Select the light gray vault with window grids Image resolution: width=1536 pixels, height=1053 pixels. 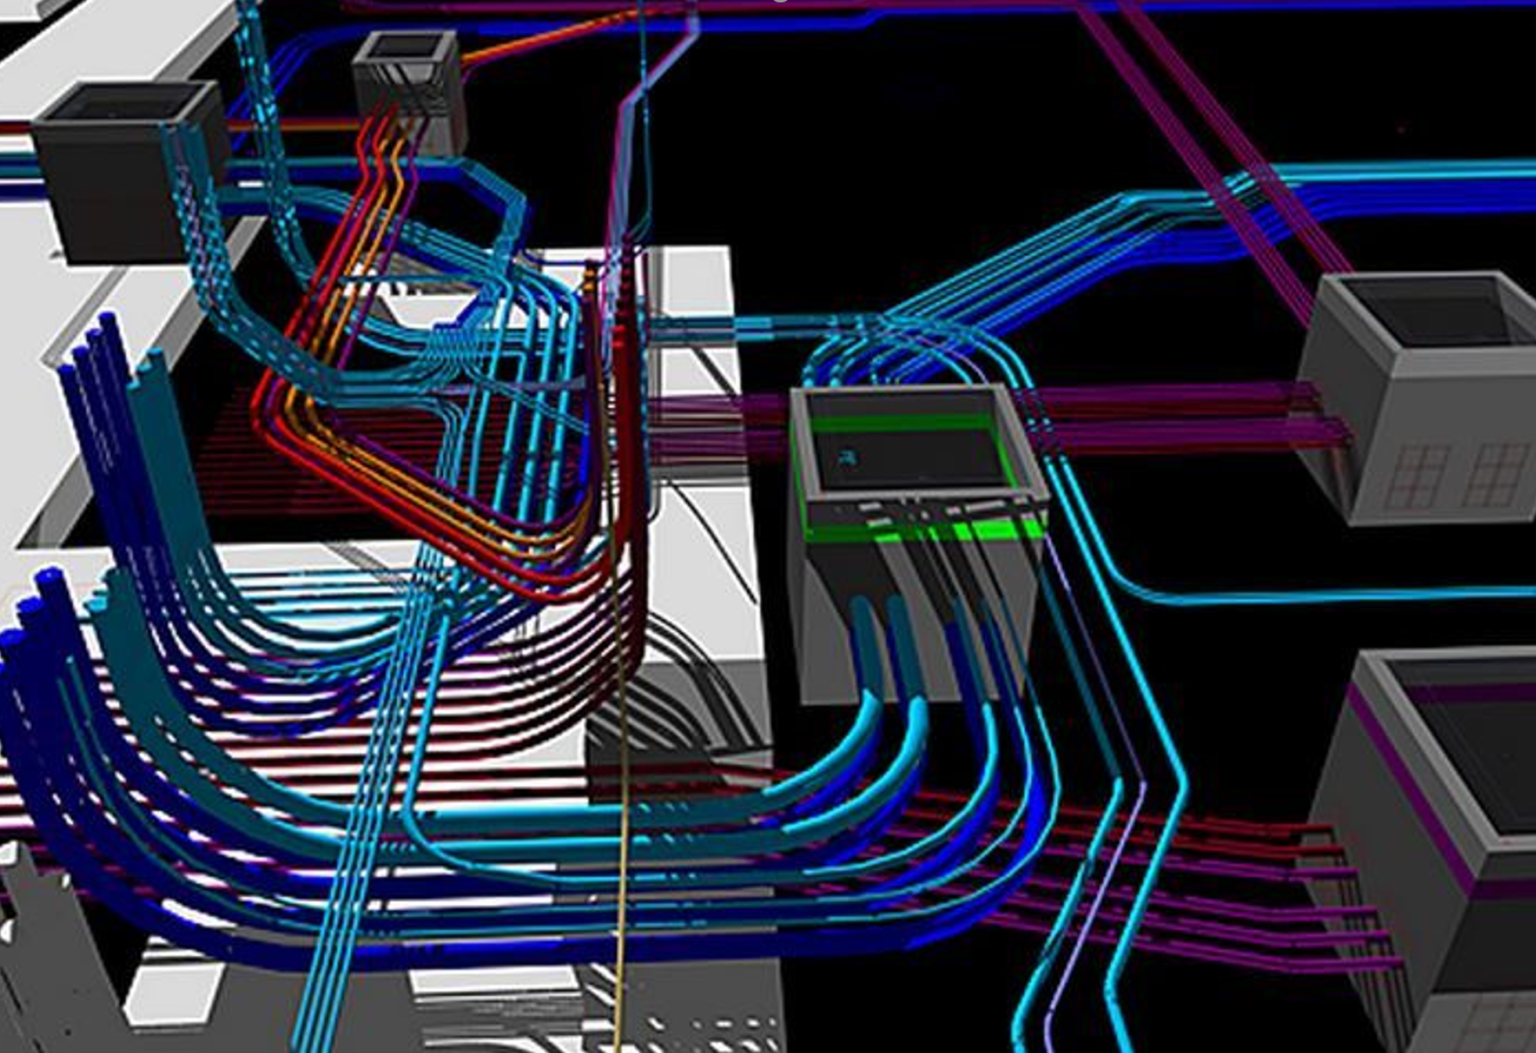tap(1420, 396)
